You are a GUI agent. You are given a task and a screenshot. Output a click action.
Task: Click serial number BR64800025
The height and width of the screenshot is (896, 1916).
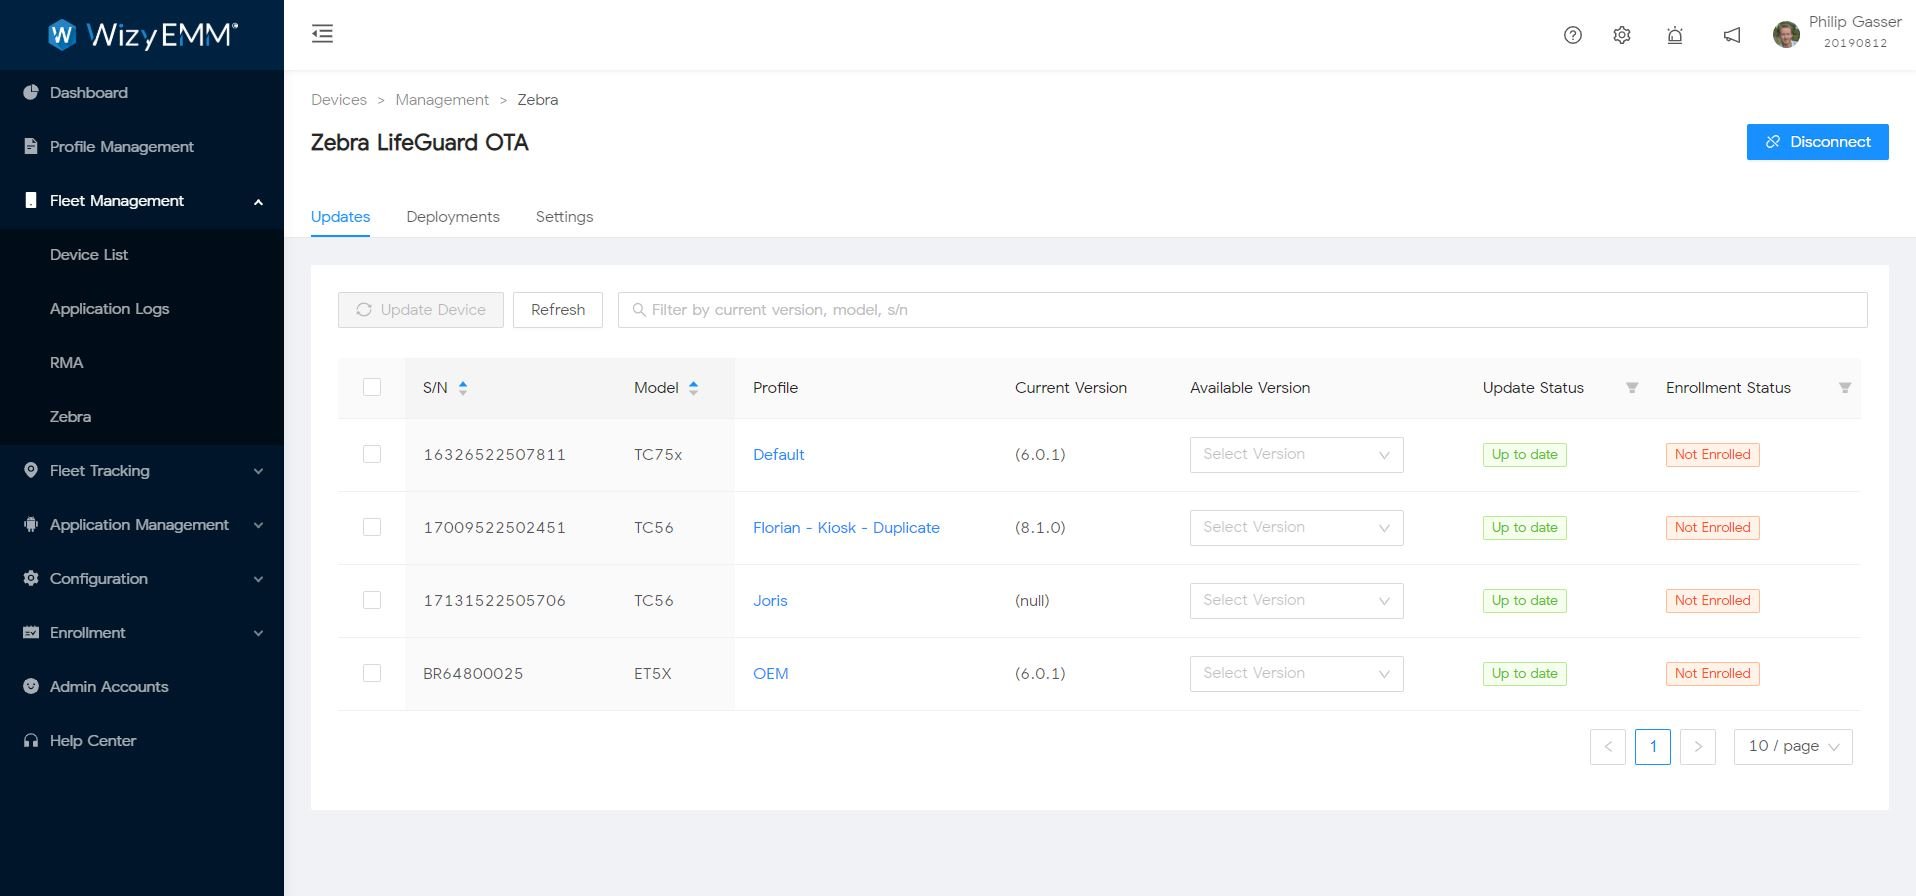tap(473, 674)
